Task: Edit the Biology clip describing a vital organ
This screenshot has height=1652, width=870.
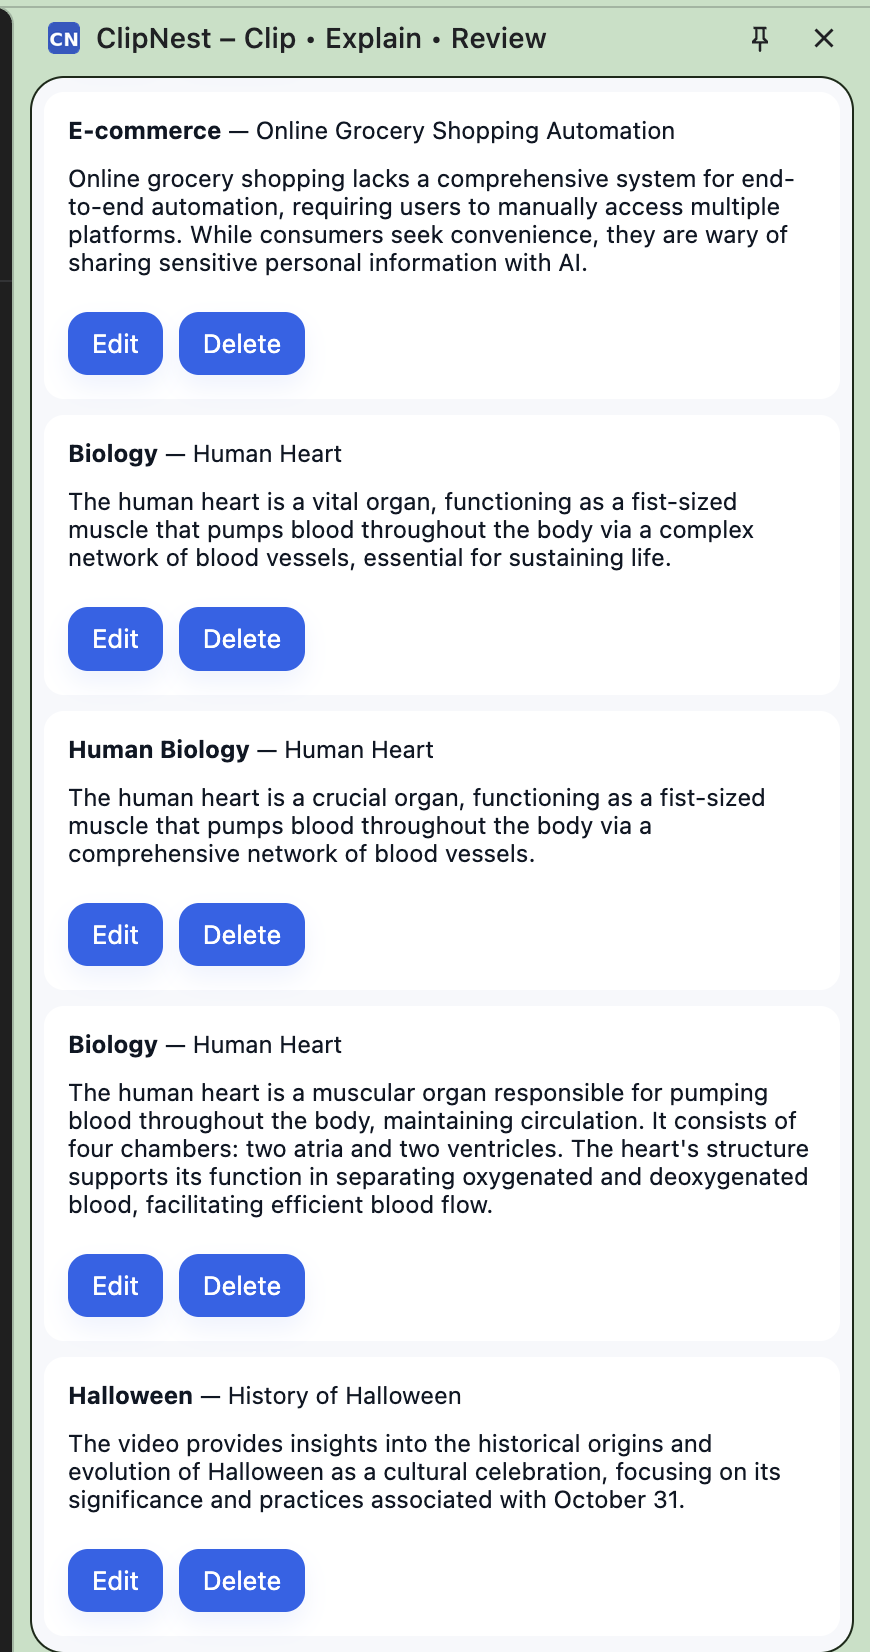Action: tap(115, 639)
